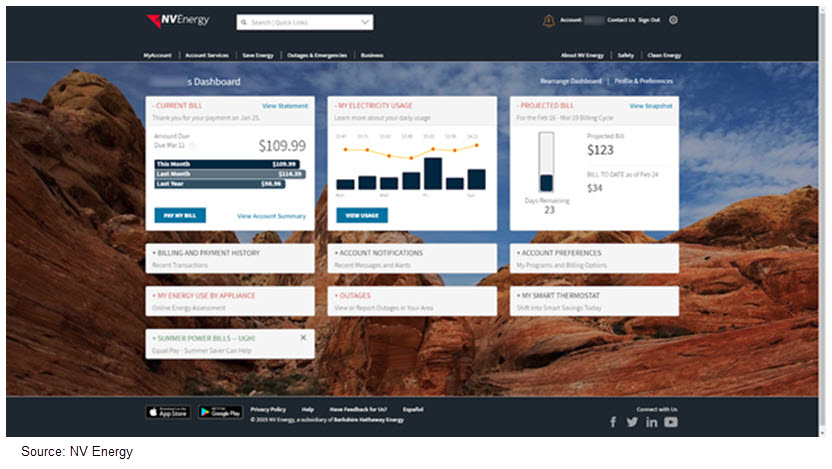The height and width of the screenshot is (469, 832).
Task: Open the Privacy Policy footer link
Action: point(268,410)
